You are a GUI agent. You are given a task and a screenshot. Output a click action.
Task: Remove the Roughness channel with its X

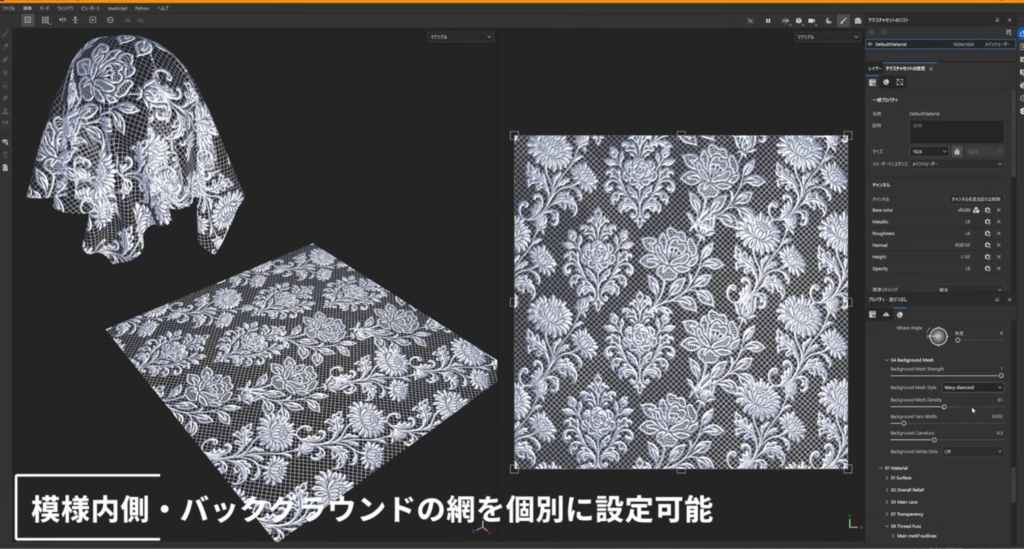tap(999, 234)
